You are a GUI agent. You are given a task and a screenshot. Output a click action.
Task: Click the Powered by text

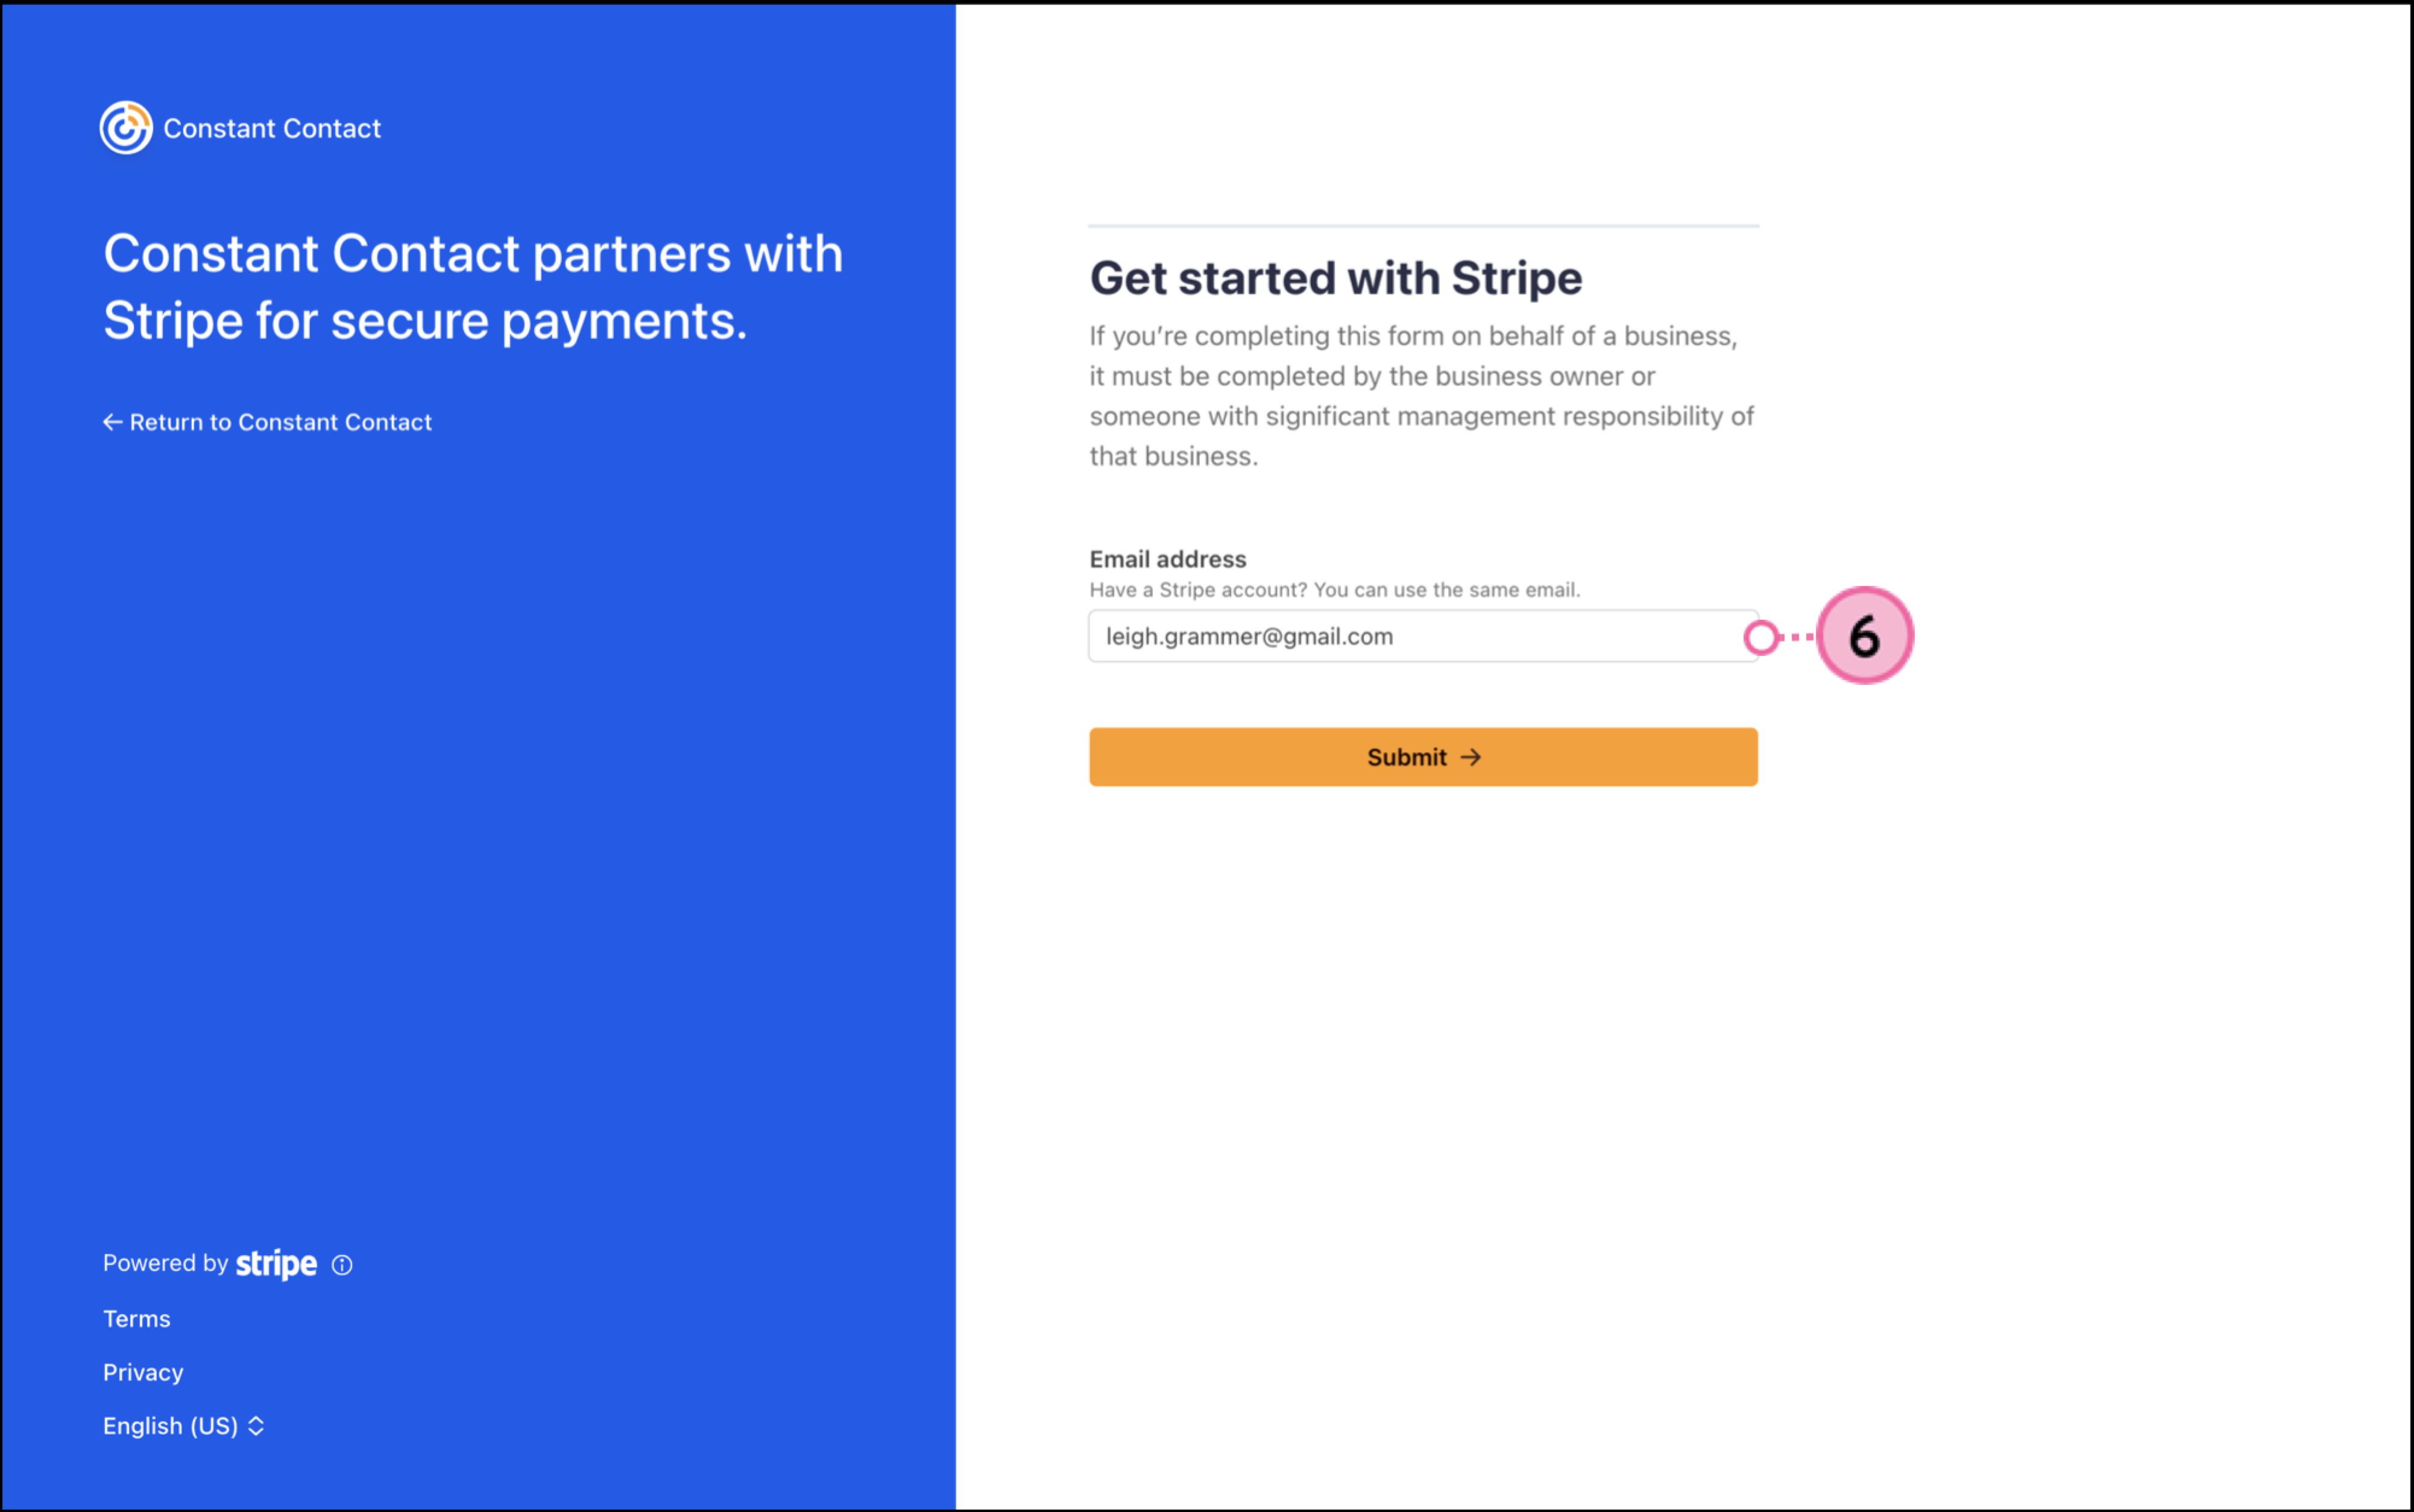pos(165,1263)
